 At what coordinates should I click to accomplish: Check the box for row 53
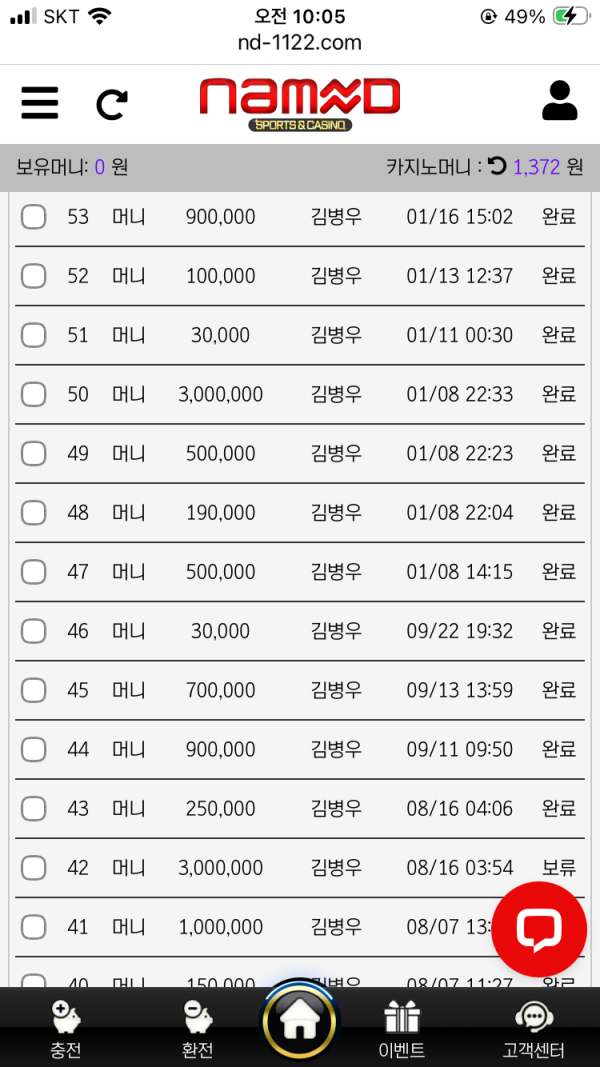click(x=34, y=217)
